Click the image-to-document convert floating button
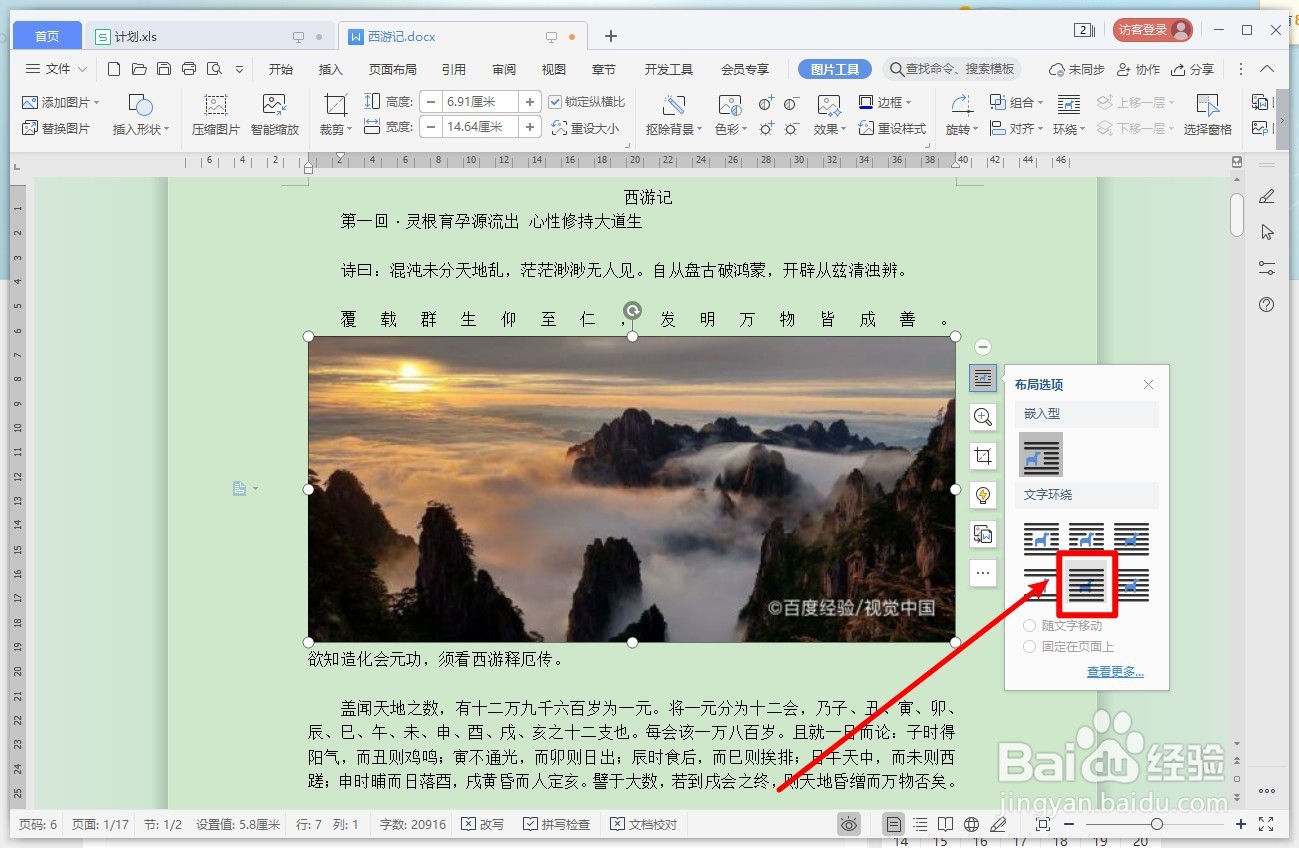Screen dimensions: 1299x848 983,534
